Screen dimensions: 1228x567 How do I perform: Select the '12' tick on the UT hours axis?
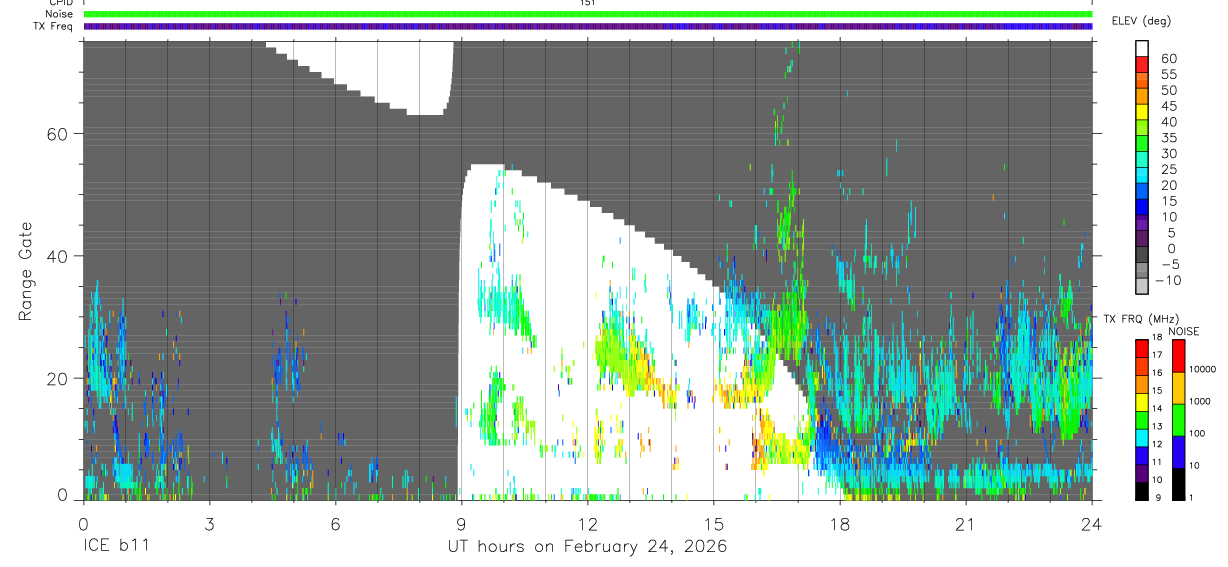coord(587,525)
